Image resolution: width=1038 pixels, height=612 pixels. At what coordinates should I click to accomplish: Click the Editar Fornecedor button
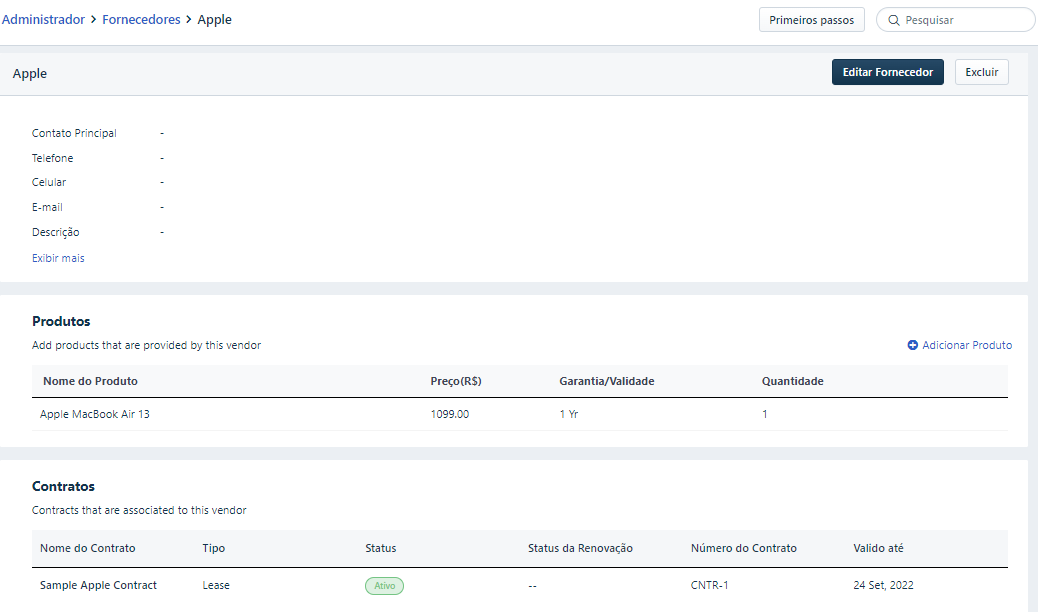click(x=888, y=72)
